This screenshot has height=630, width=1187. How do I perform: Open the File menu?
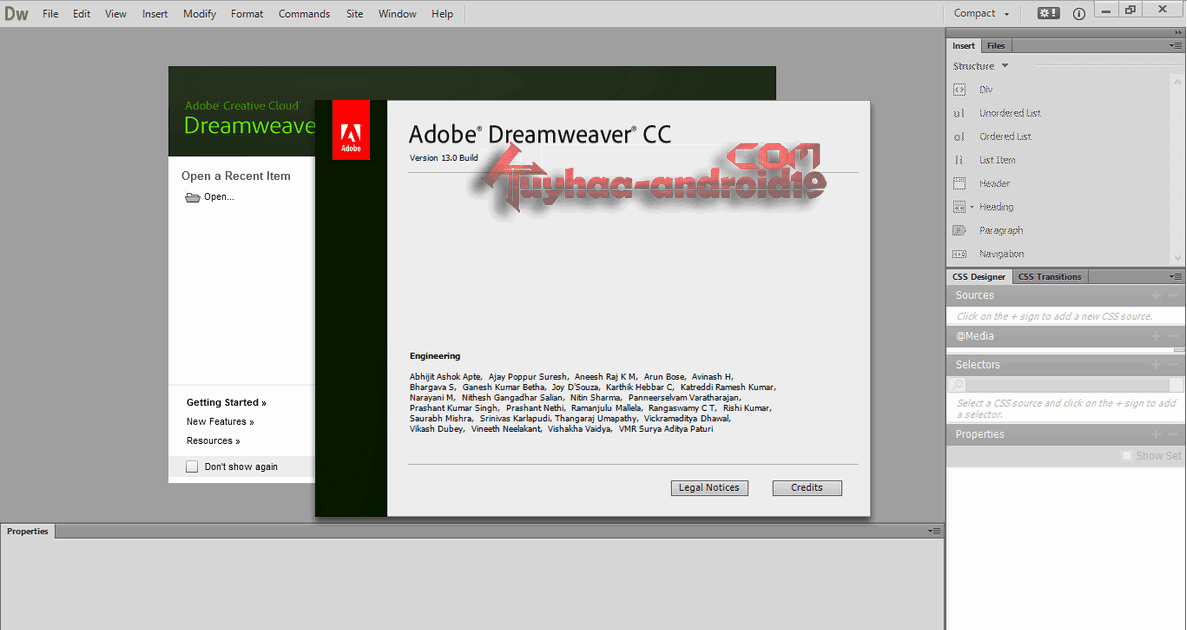click(50, 14)
